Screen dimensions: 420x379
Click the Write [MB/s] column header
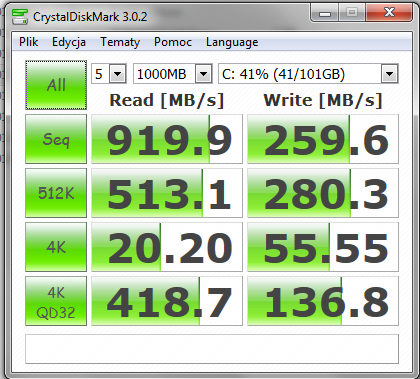click(x=323, y=100)
